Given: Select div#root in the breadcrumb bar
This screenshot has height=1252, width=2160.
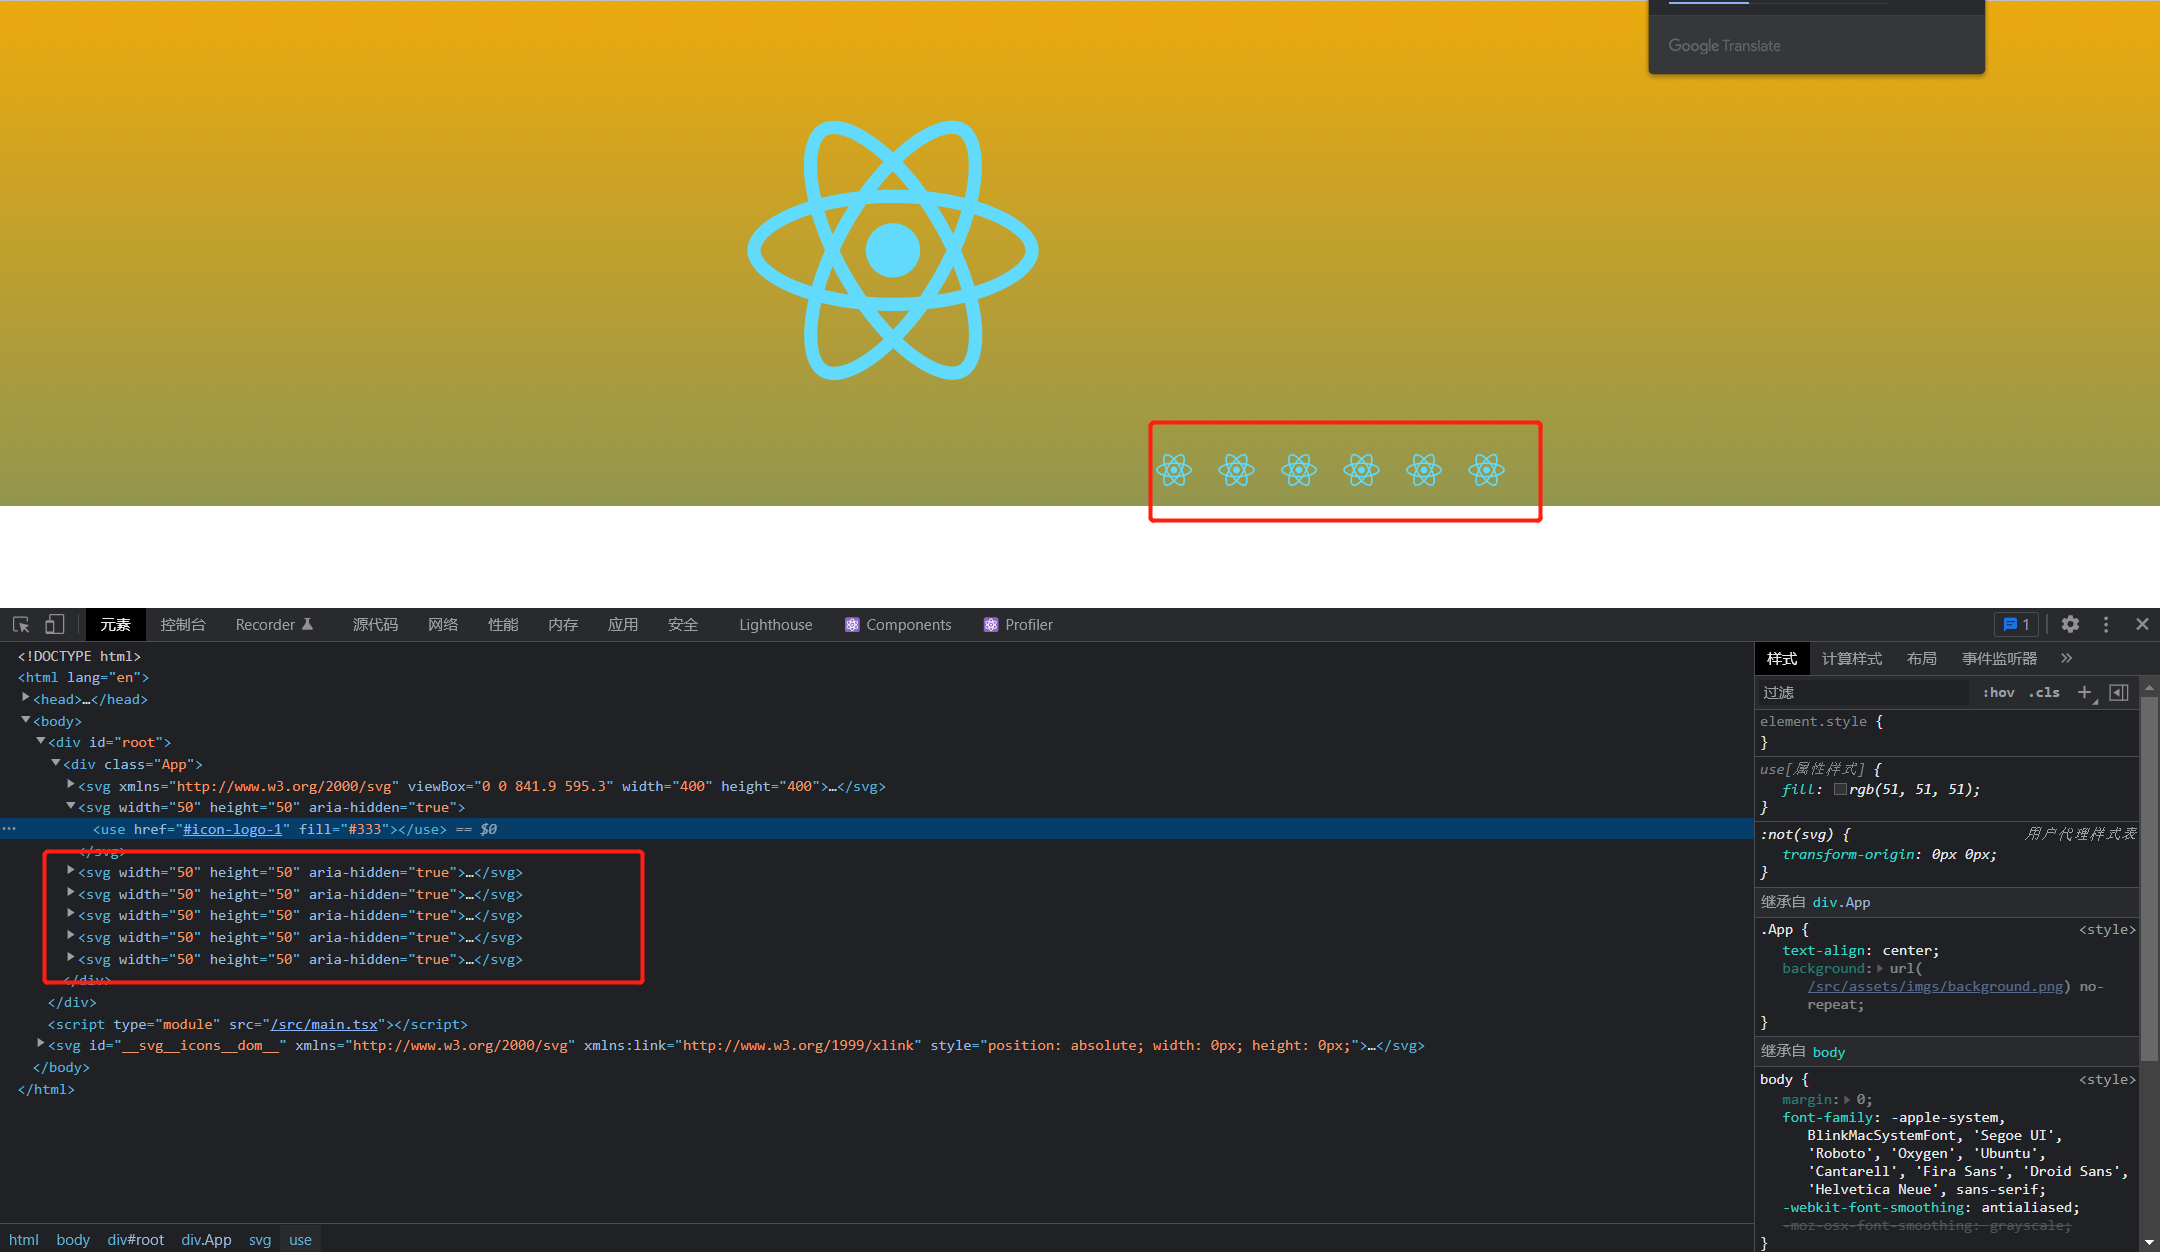Looking at the screenshot, I should pyautogui.click(x=136, y=1240).
